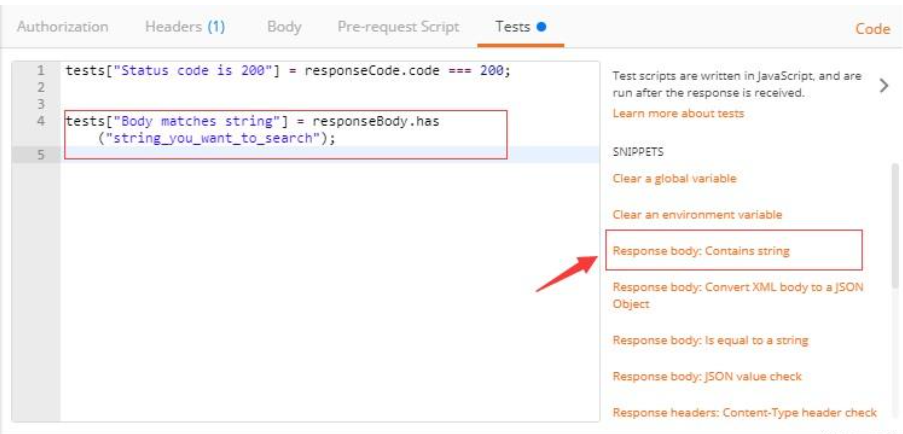
Task: Click responseCode.code in line 1
Action: (372, 71)
